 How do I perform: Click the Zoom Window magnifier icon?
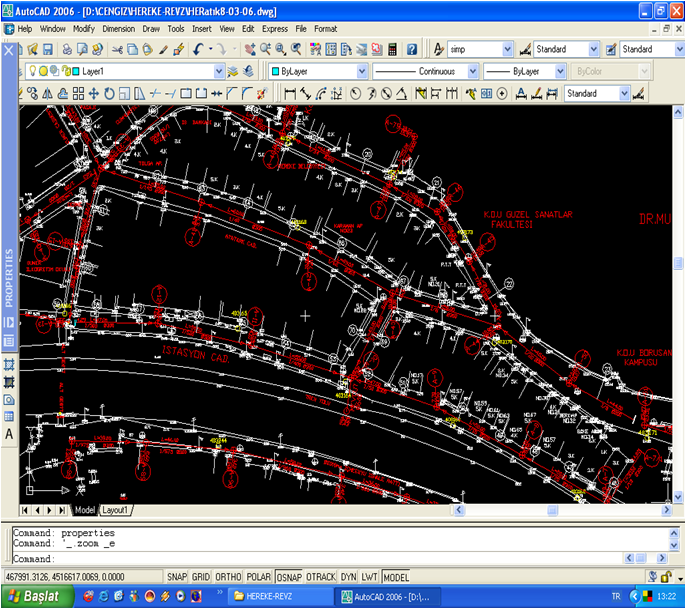(280, 49)
